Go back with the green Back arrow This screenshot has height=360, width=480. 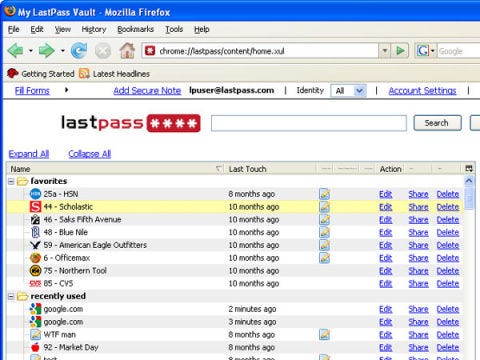(x=15, y=51)
